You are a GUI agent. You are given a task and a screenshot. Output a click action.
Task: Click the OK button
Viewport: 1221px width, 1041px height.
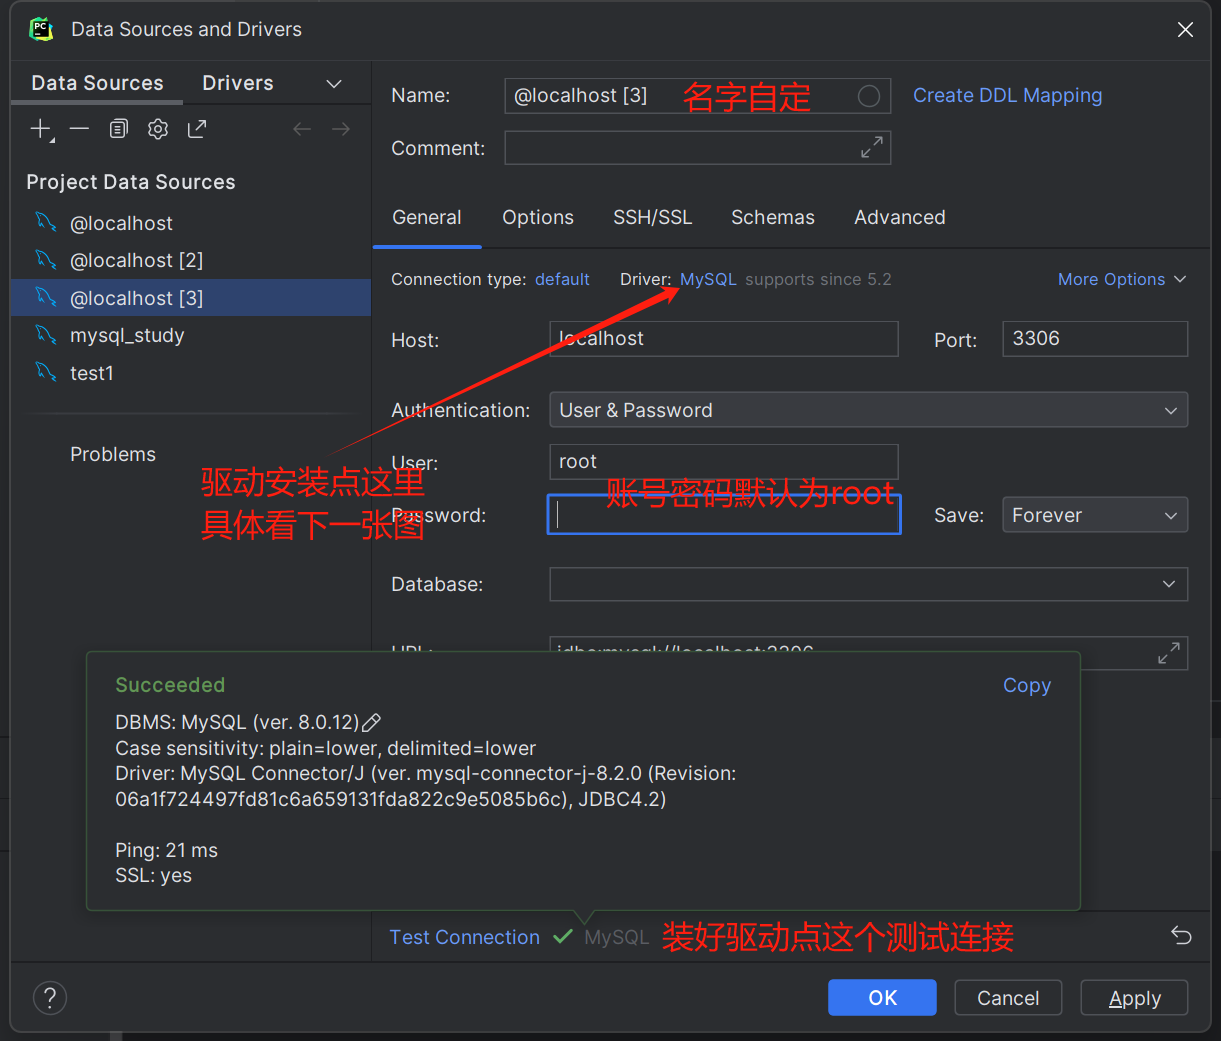pyautogui.click(x=882, y=998)
